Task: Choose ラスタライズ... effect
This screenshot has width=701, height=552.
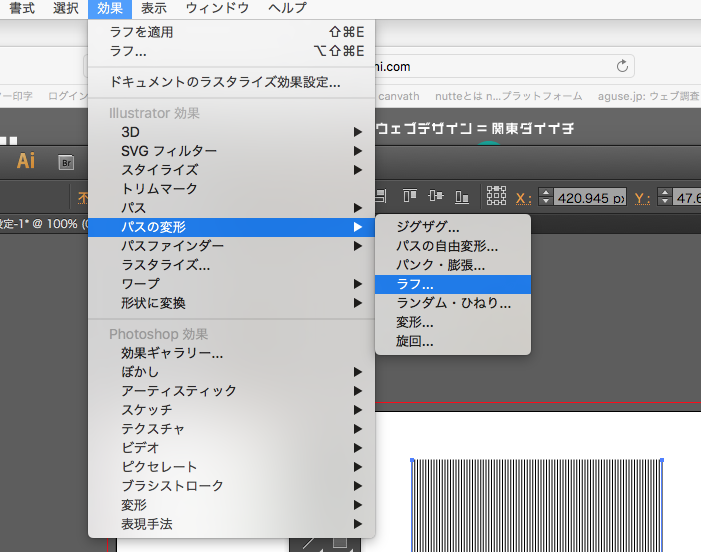Action: pyautogui.click(x=232, y=265)
